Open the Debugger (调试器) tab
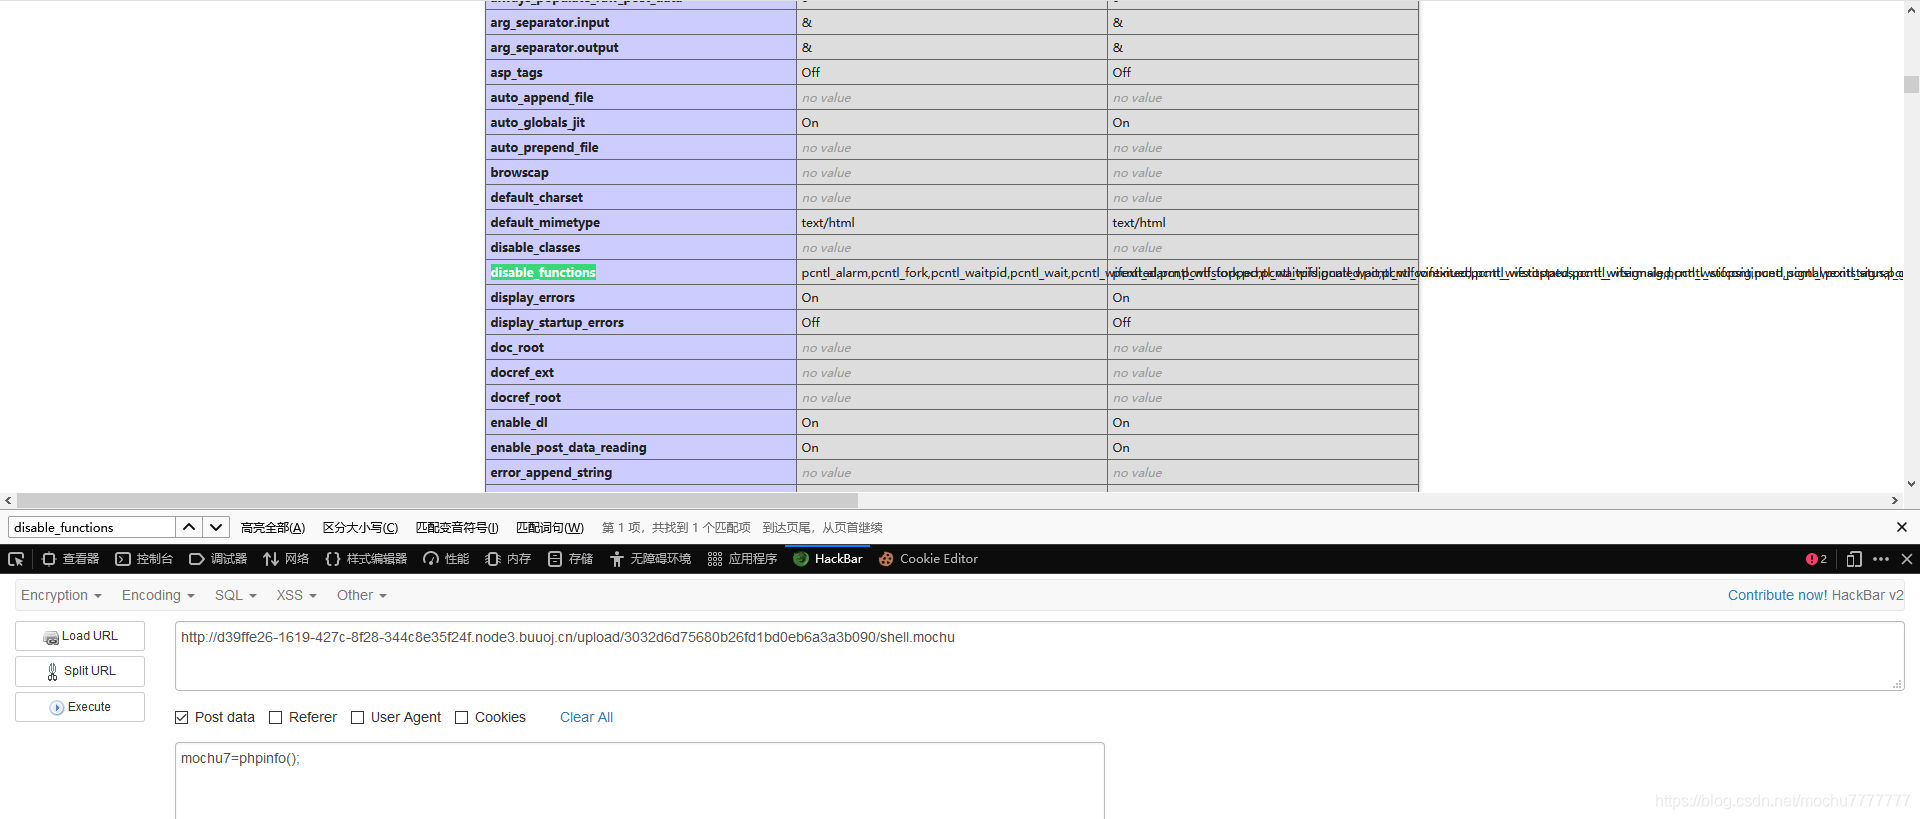1920x819 pixels. pyautogui.click(x=218, y=559)
